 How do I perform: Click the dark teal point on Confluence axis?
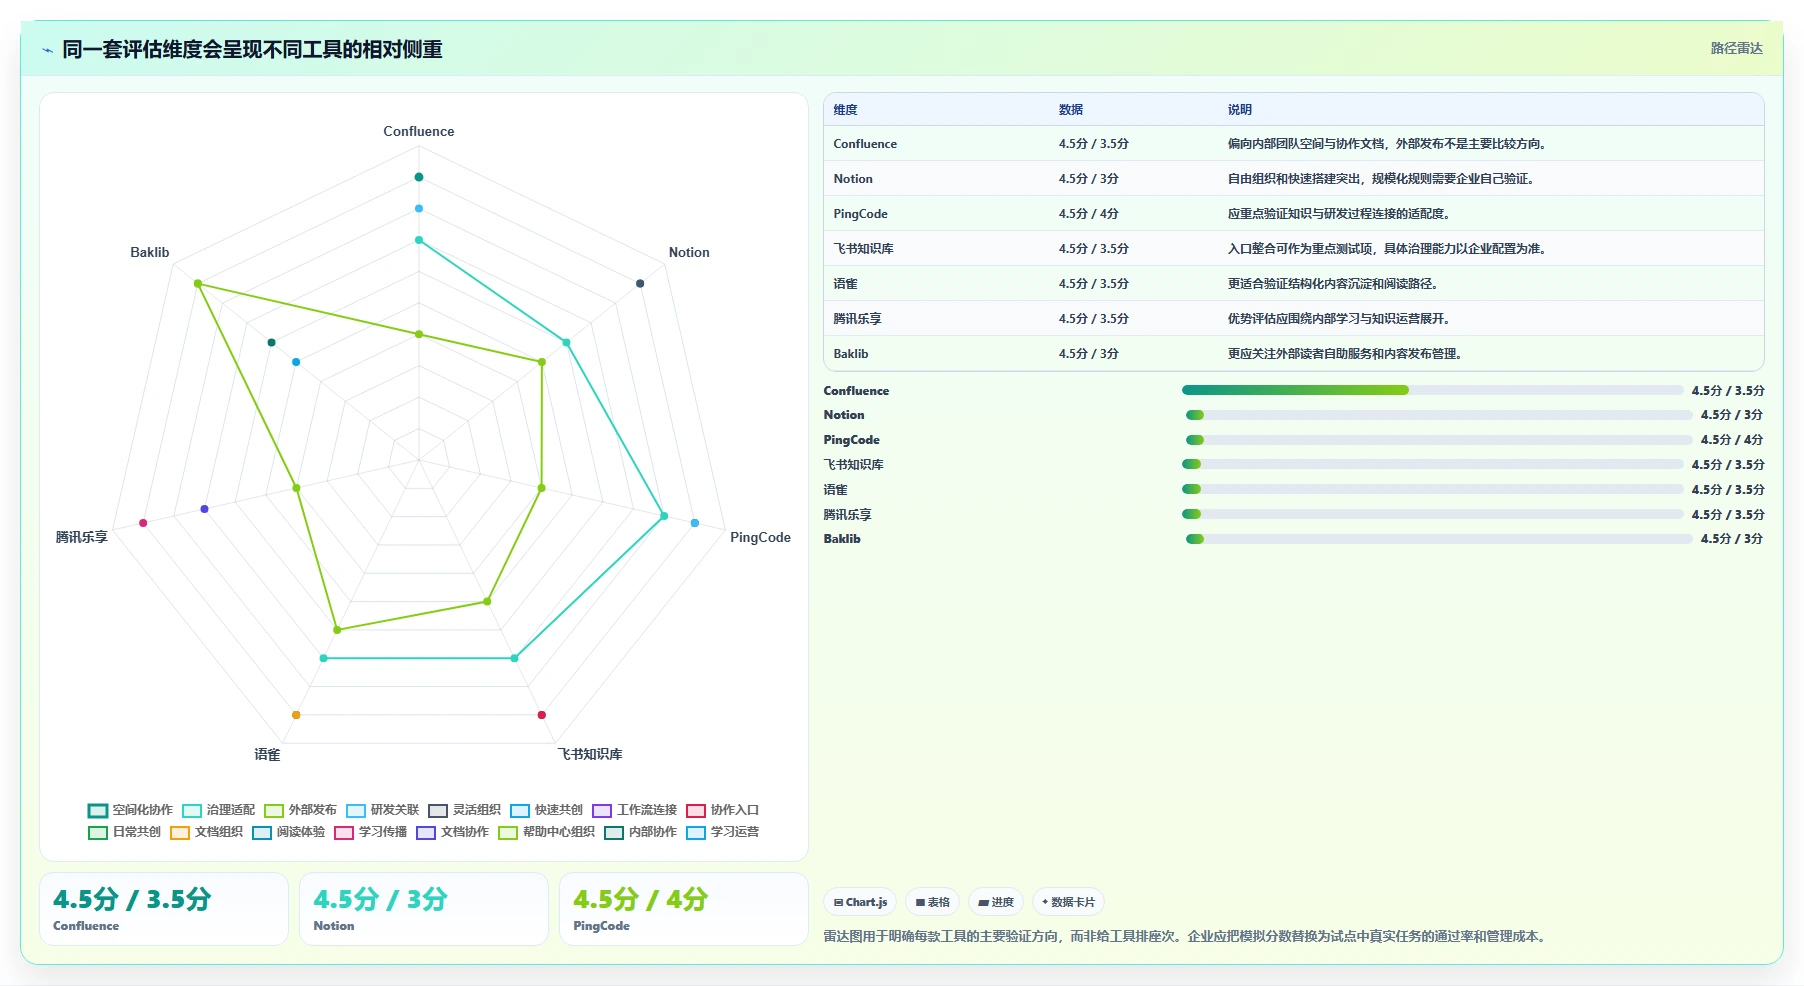click(419, 177)
